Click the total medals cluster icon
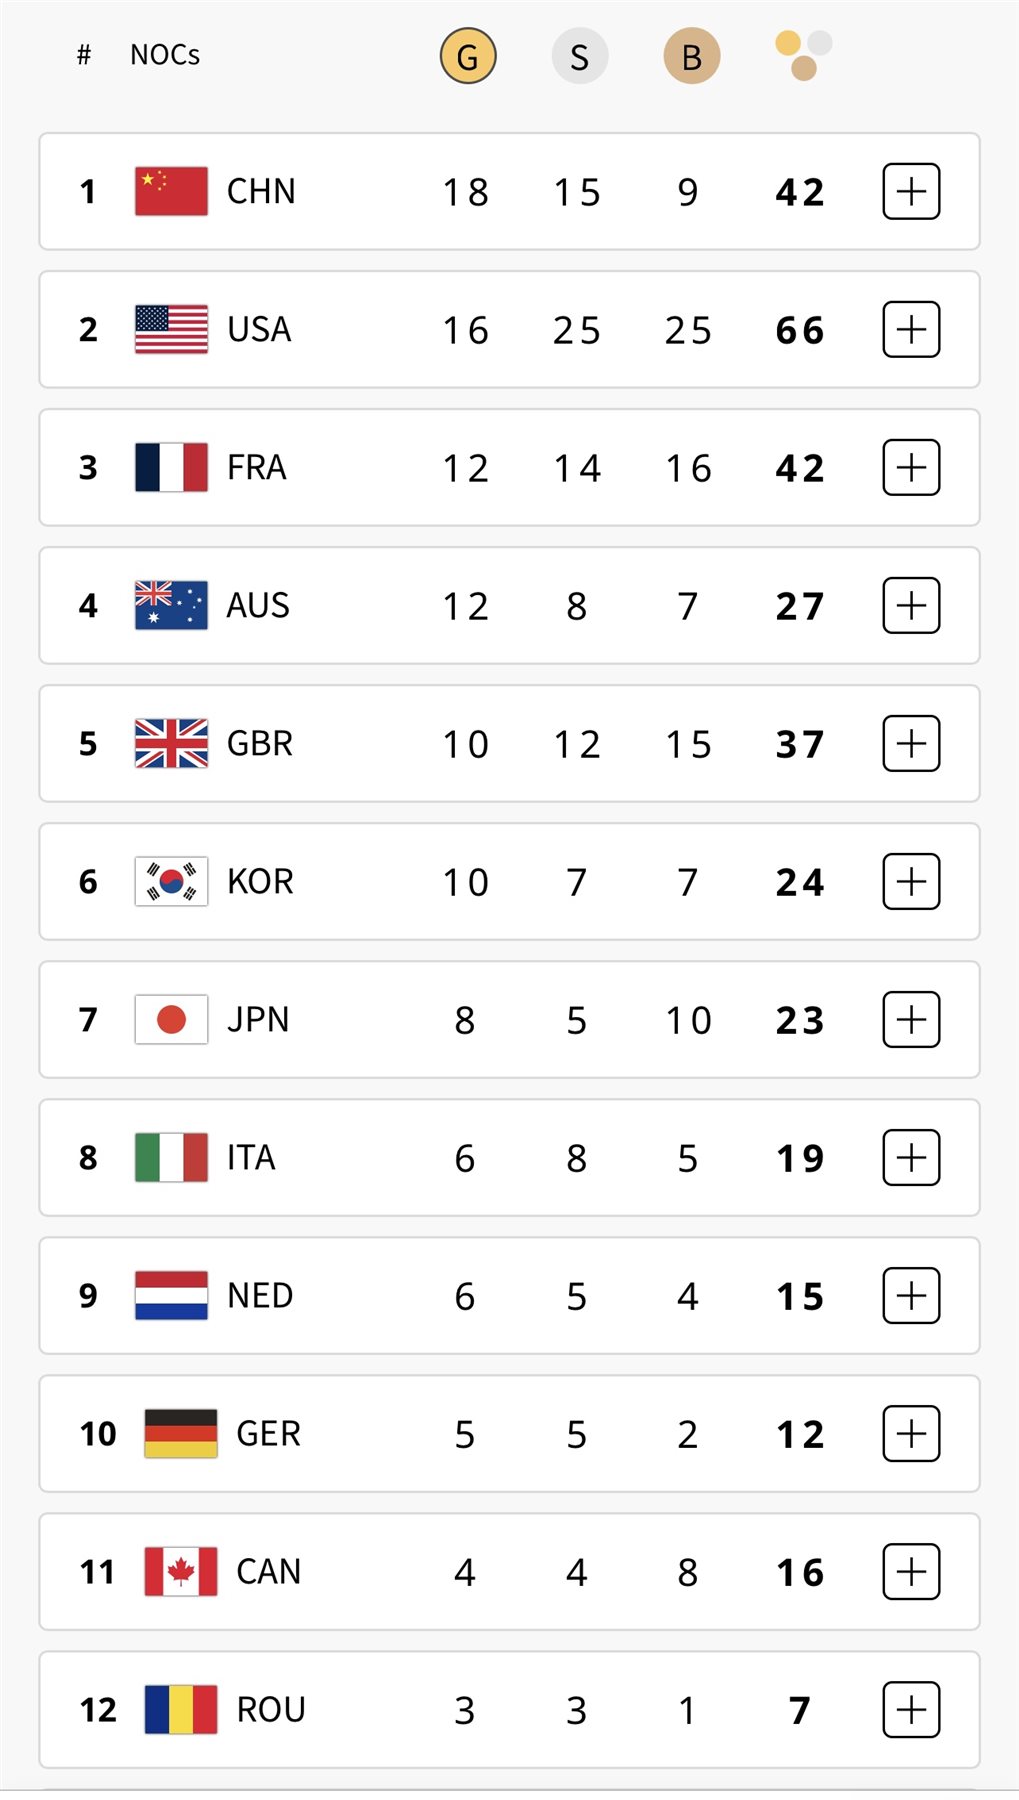Image resolution: width=1019 pixels, height=1800 pixels. click(x=803, y=55)
